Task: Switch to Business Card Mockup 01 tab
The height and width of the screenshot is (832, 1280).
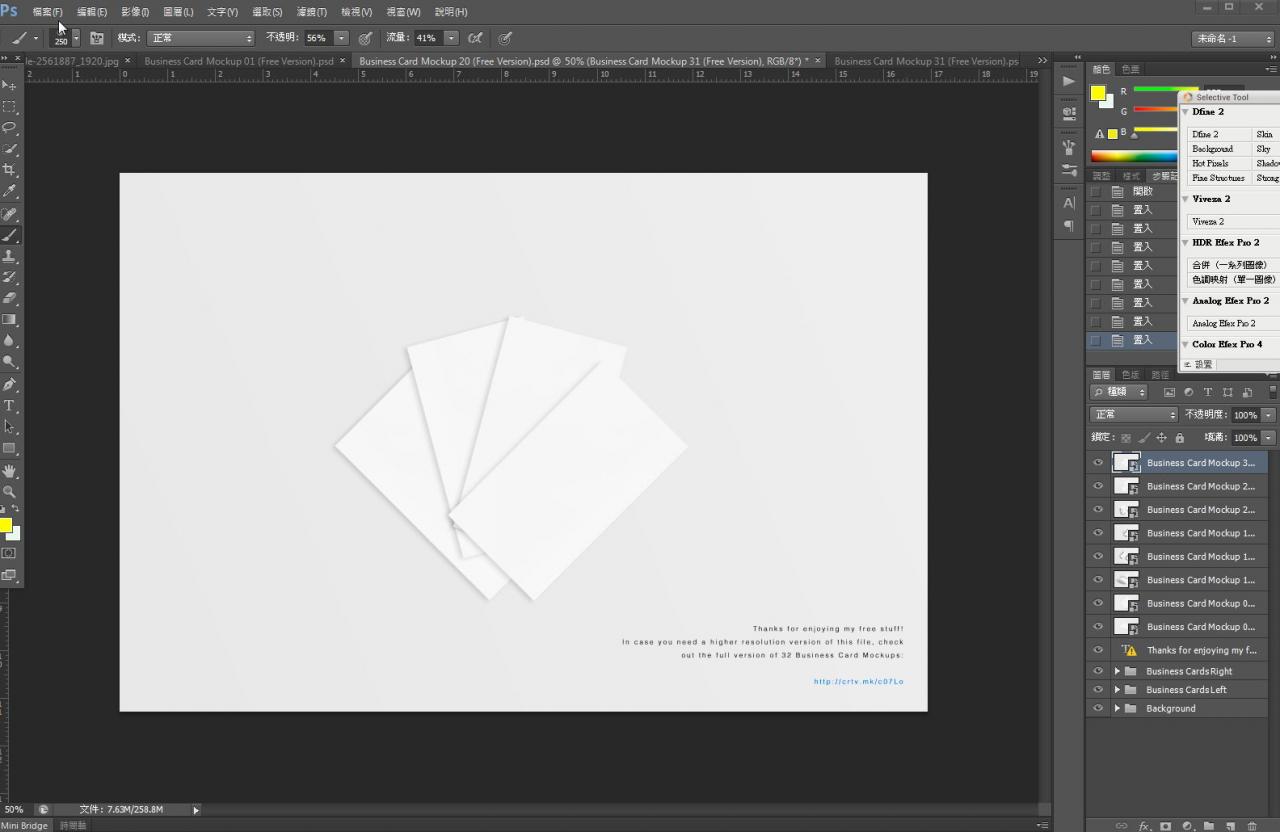Action: tap(239, 61)
